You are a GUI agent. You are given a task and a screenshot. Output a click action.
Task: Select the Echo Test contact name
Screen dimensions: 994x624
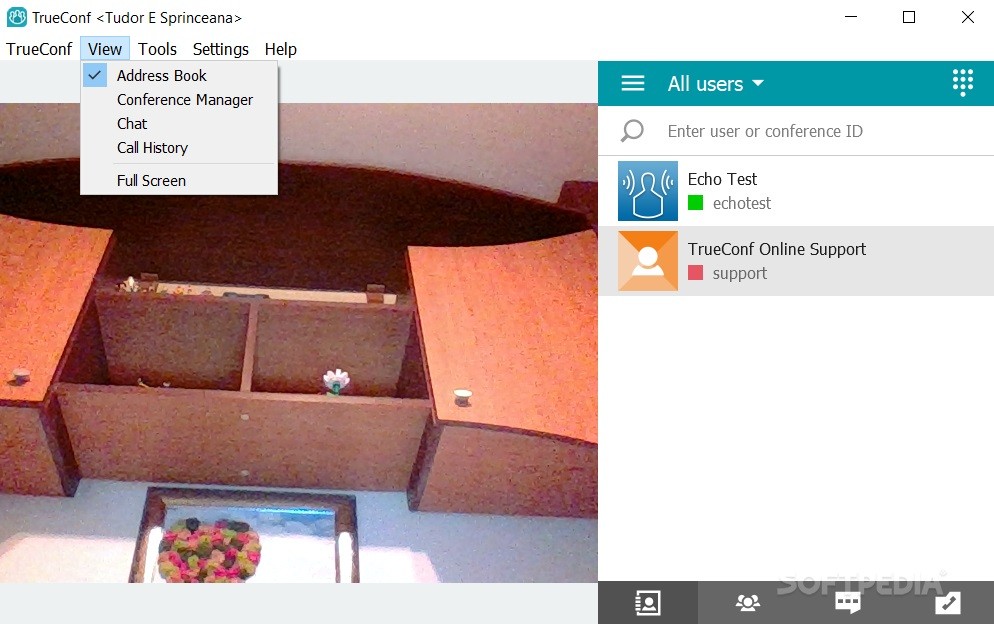(722, 179)
